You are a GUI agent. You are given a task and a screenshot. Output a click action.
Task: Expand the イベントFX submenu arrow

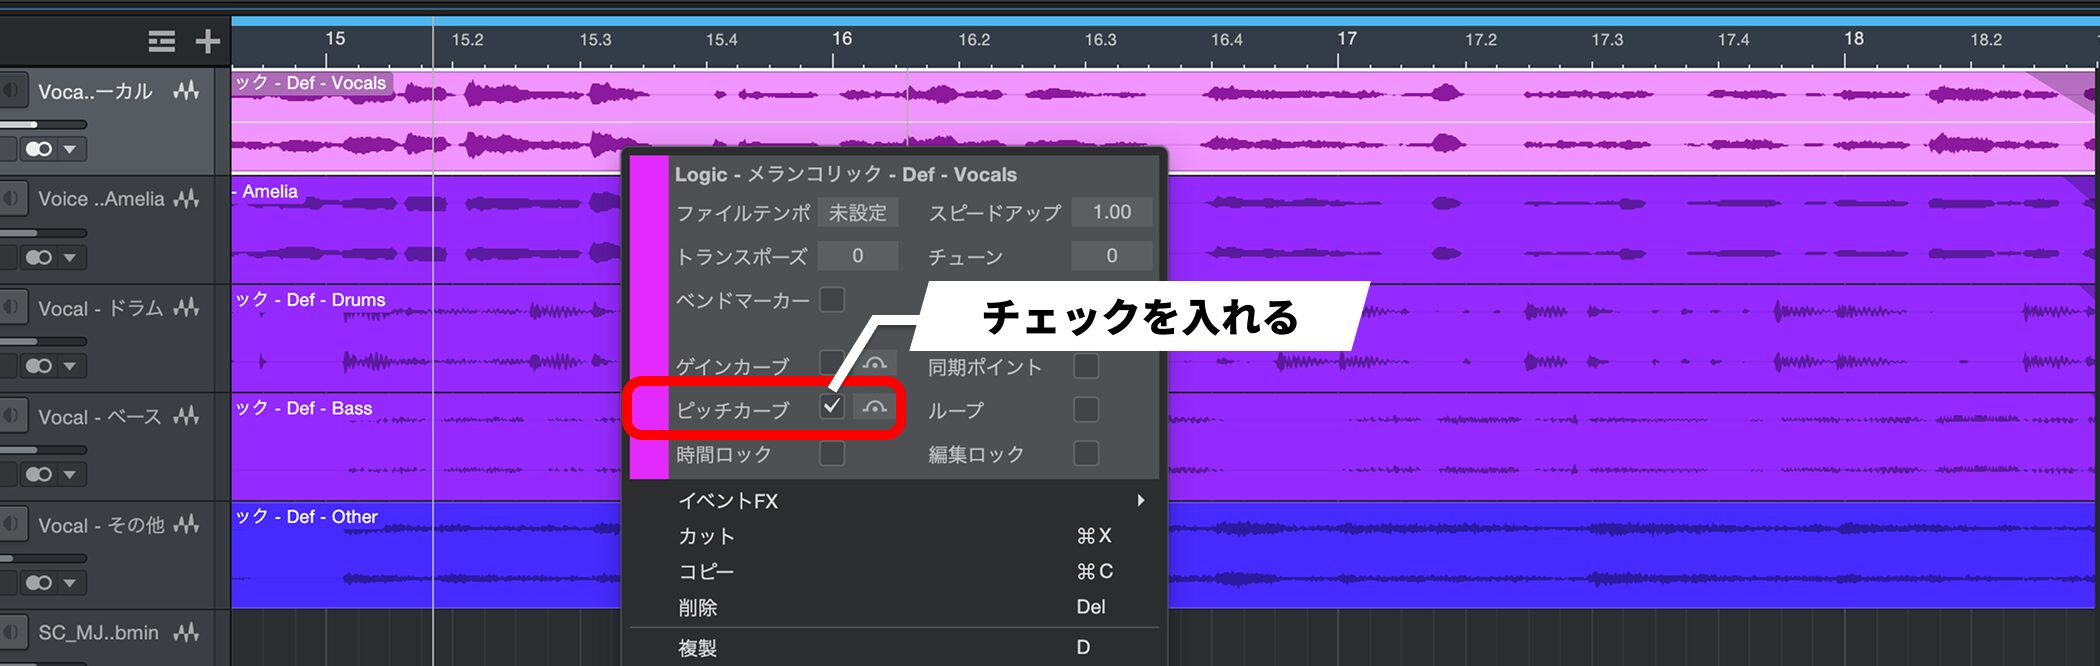[x=1140, y=500]
